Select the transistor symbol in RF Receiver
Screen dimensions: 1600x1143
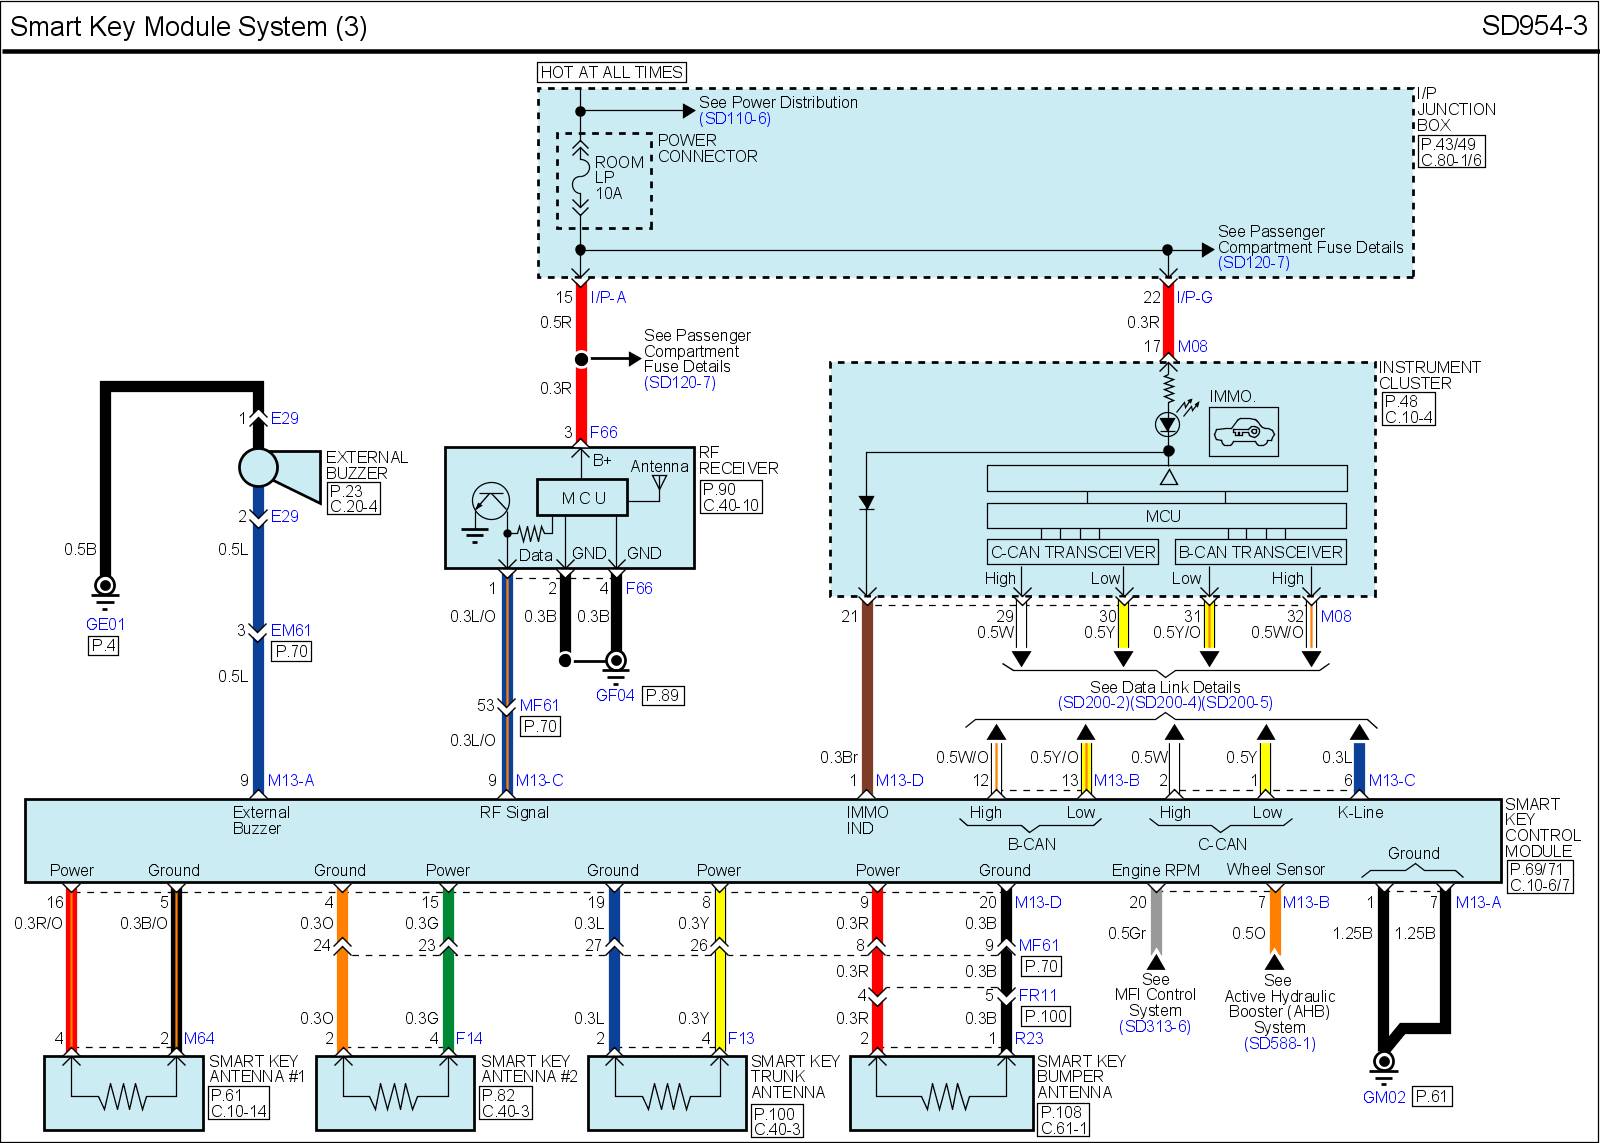click(492, 500)
